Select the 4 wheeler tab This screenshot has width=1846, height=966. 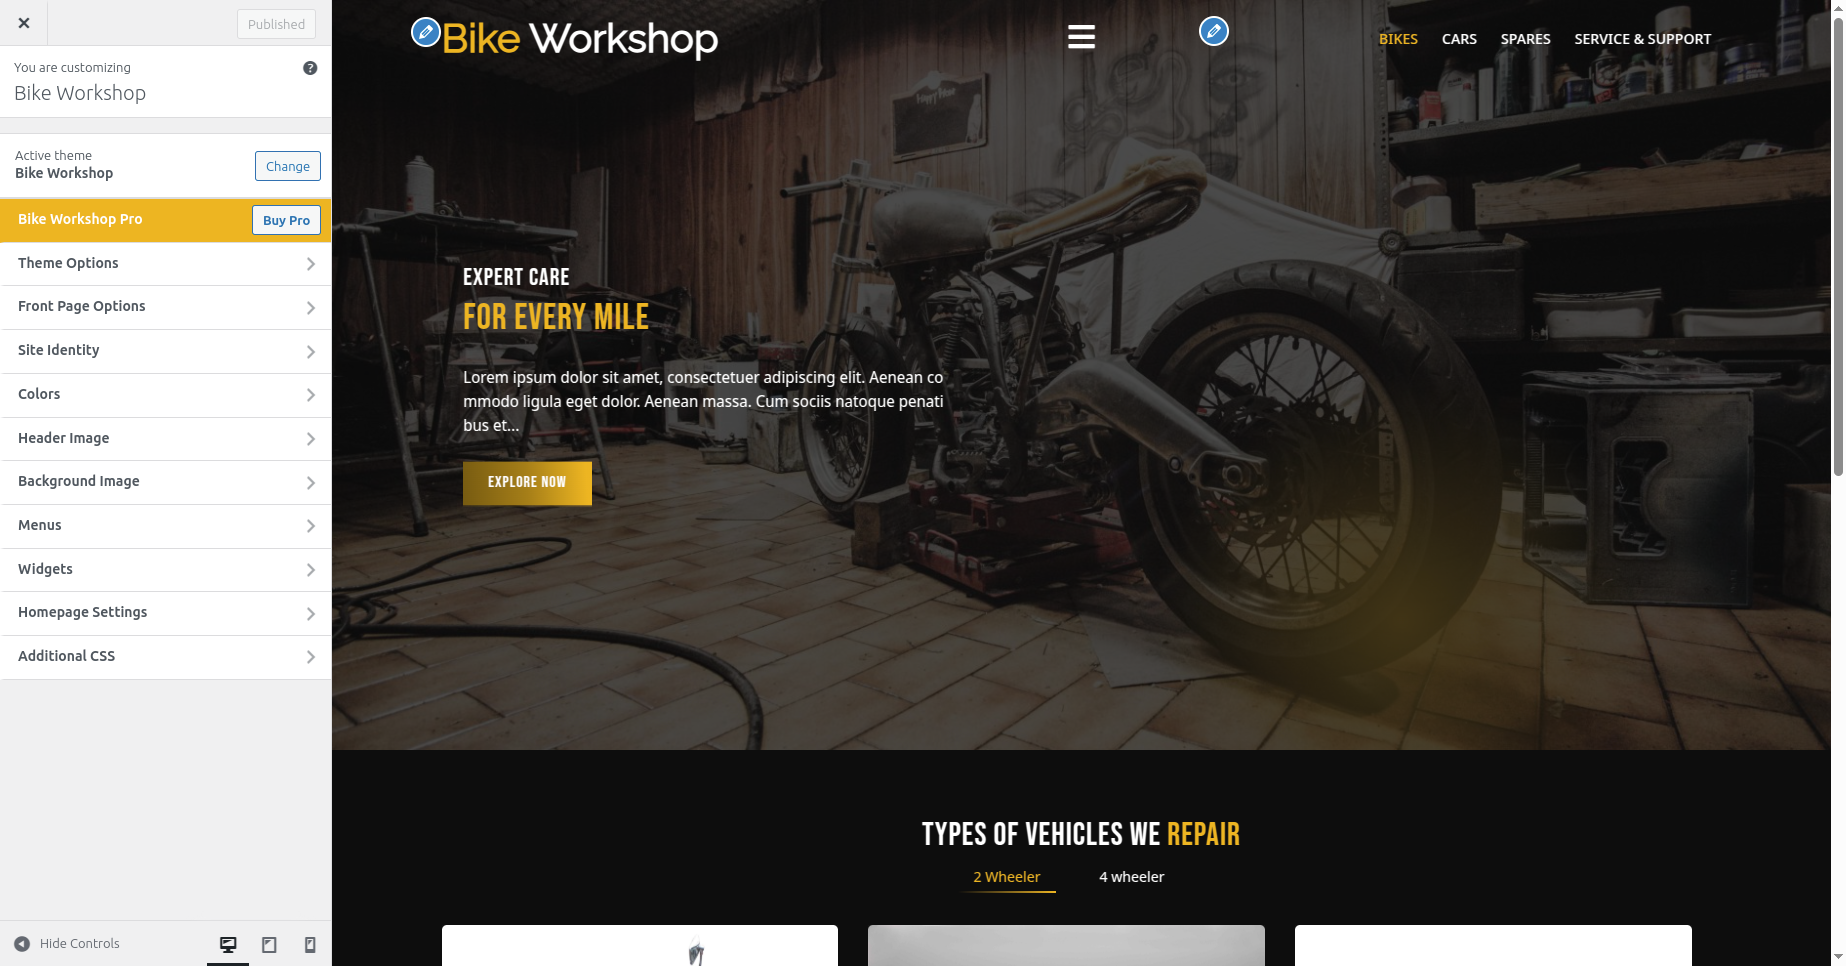point(1131,877)
